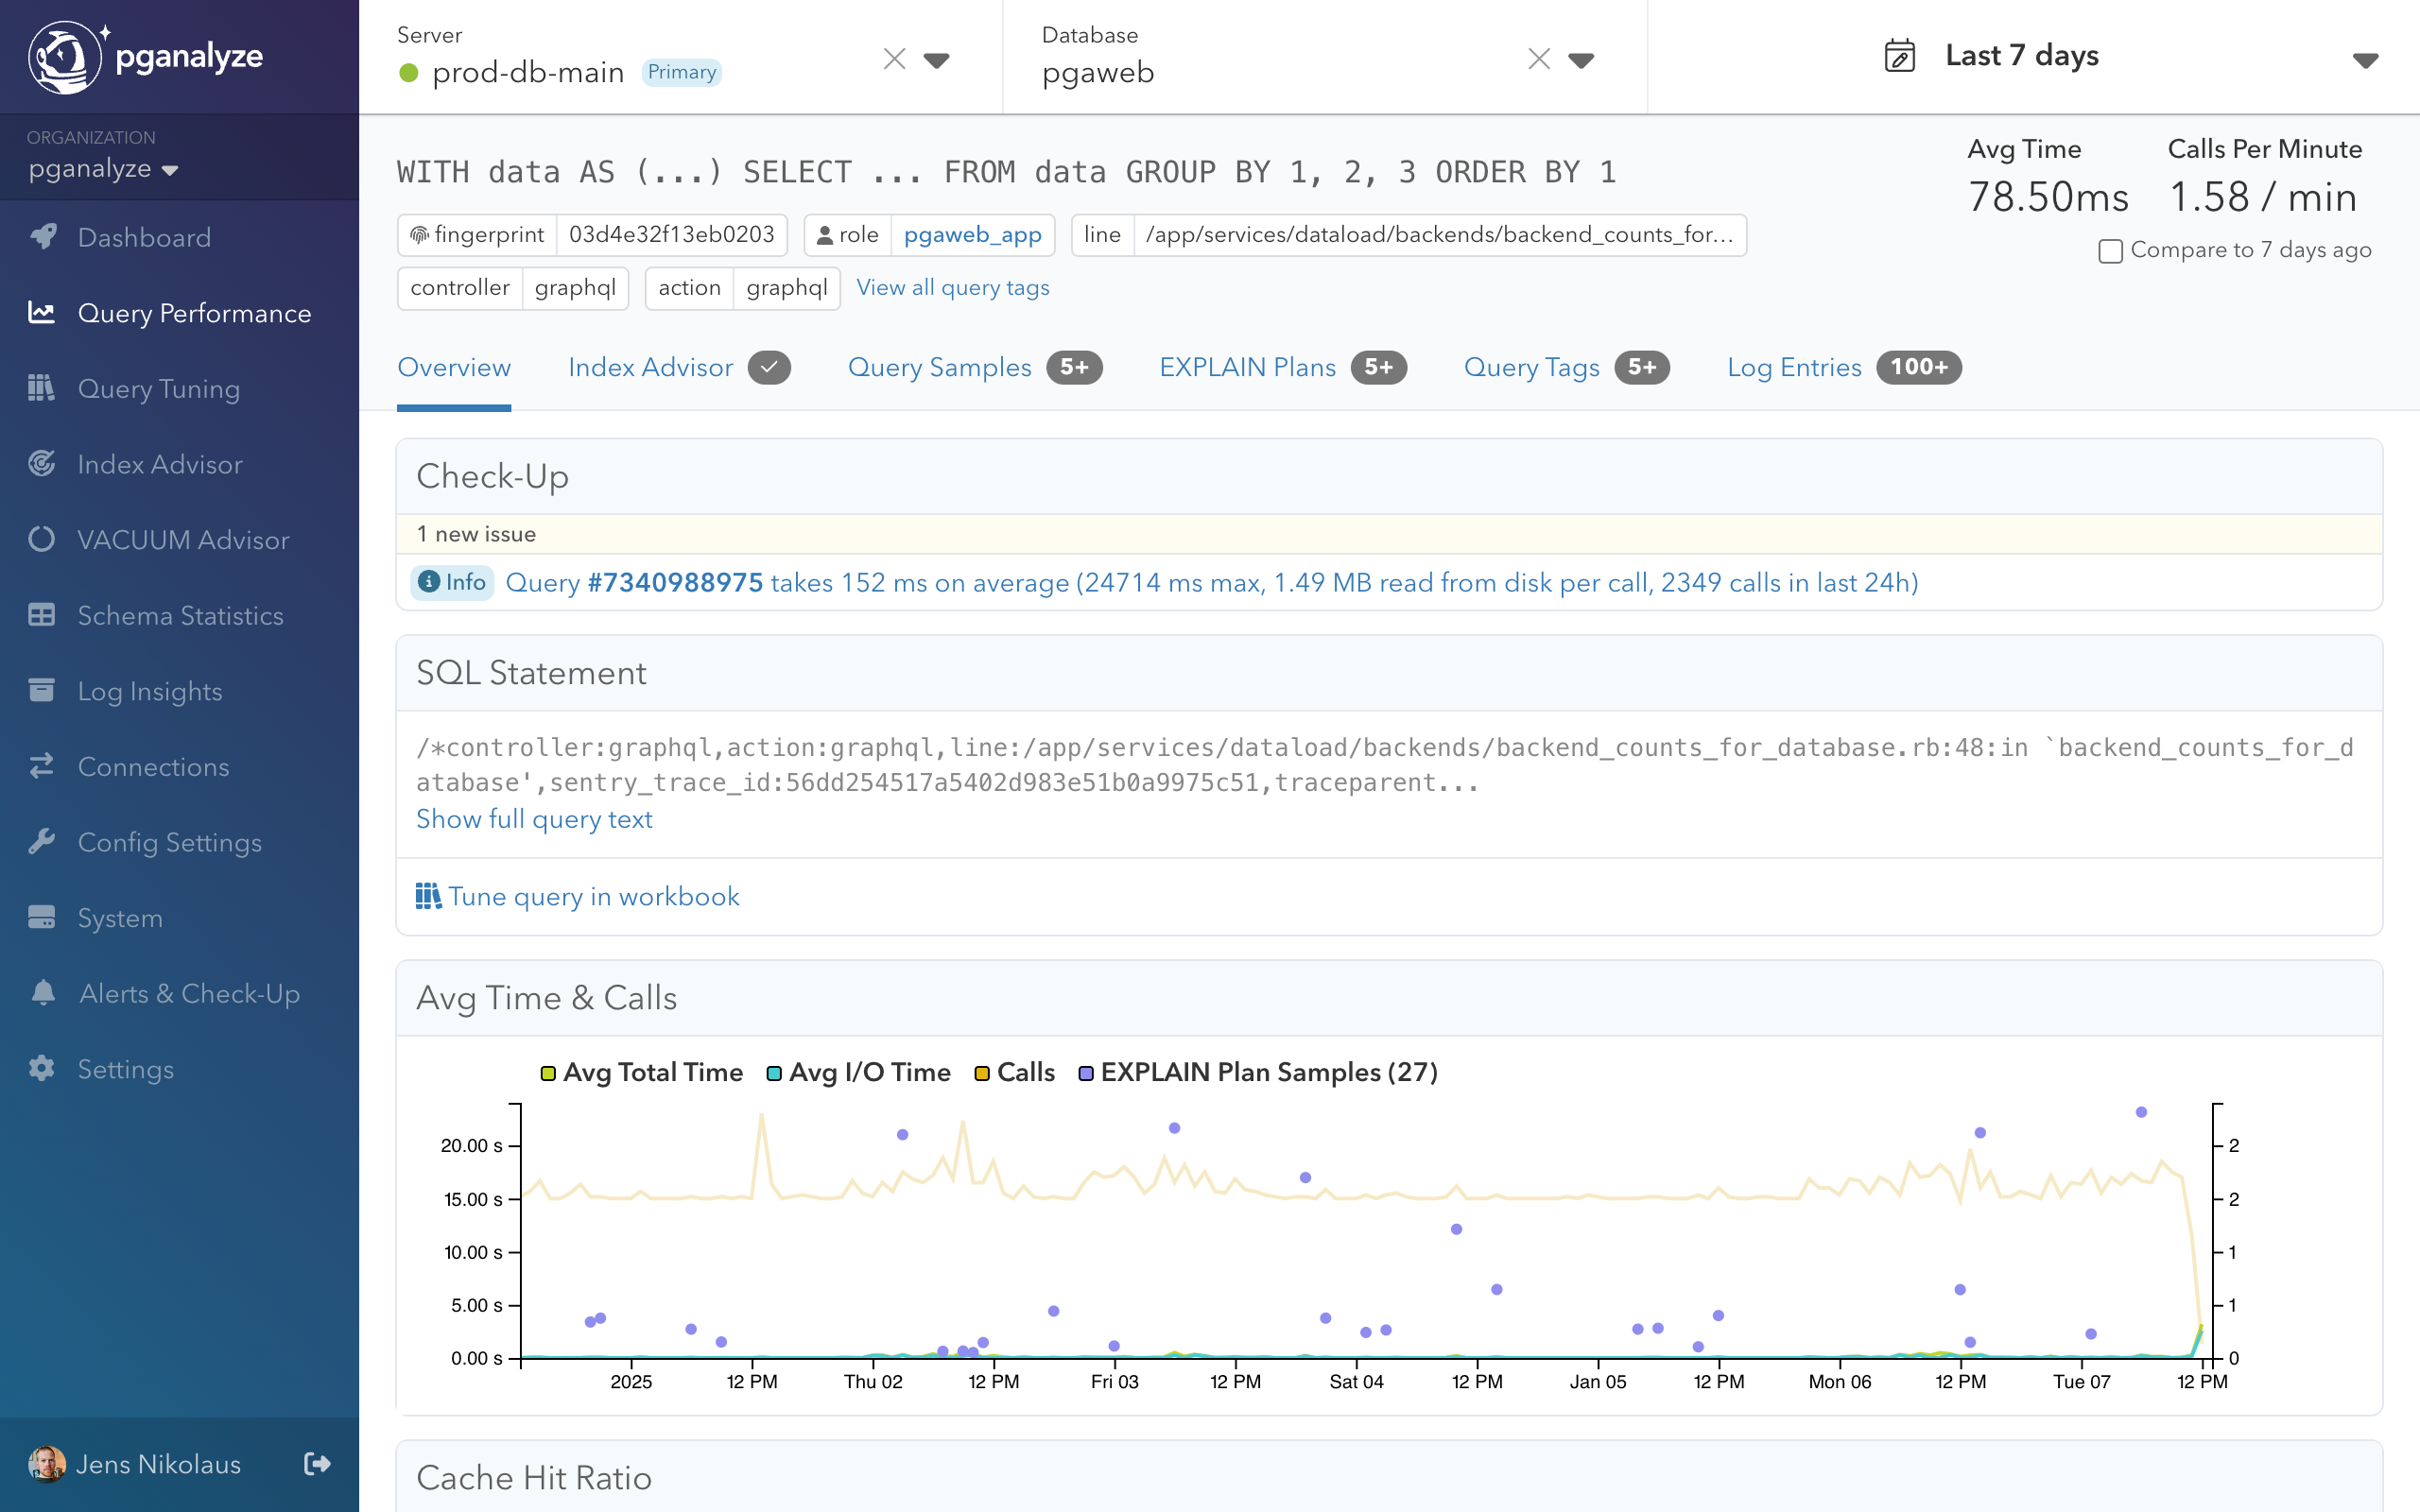Click the Connections arrows icon
Viewport: 2420px width, 1512px height.
click(41, 766)
